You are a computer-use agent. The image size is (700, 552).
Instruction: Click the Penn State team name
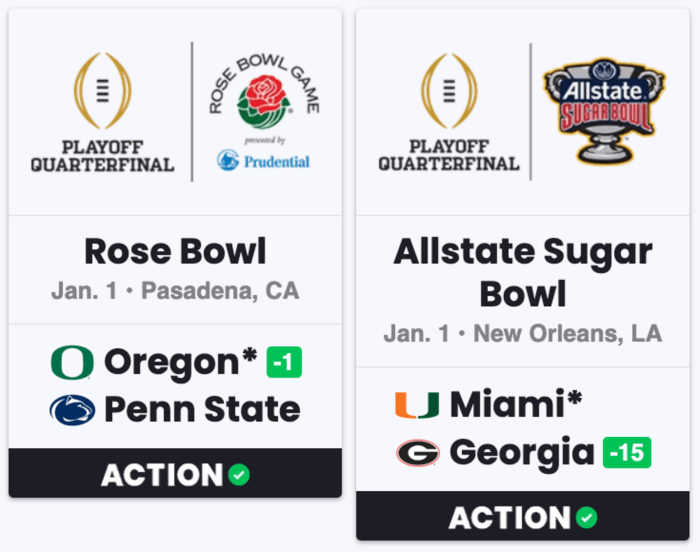[202, 409]
